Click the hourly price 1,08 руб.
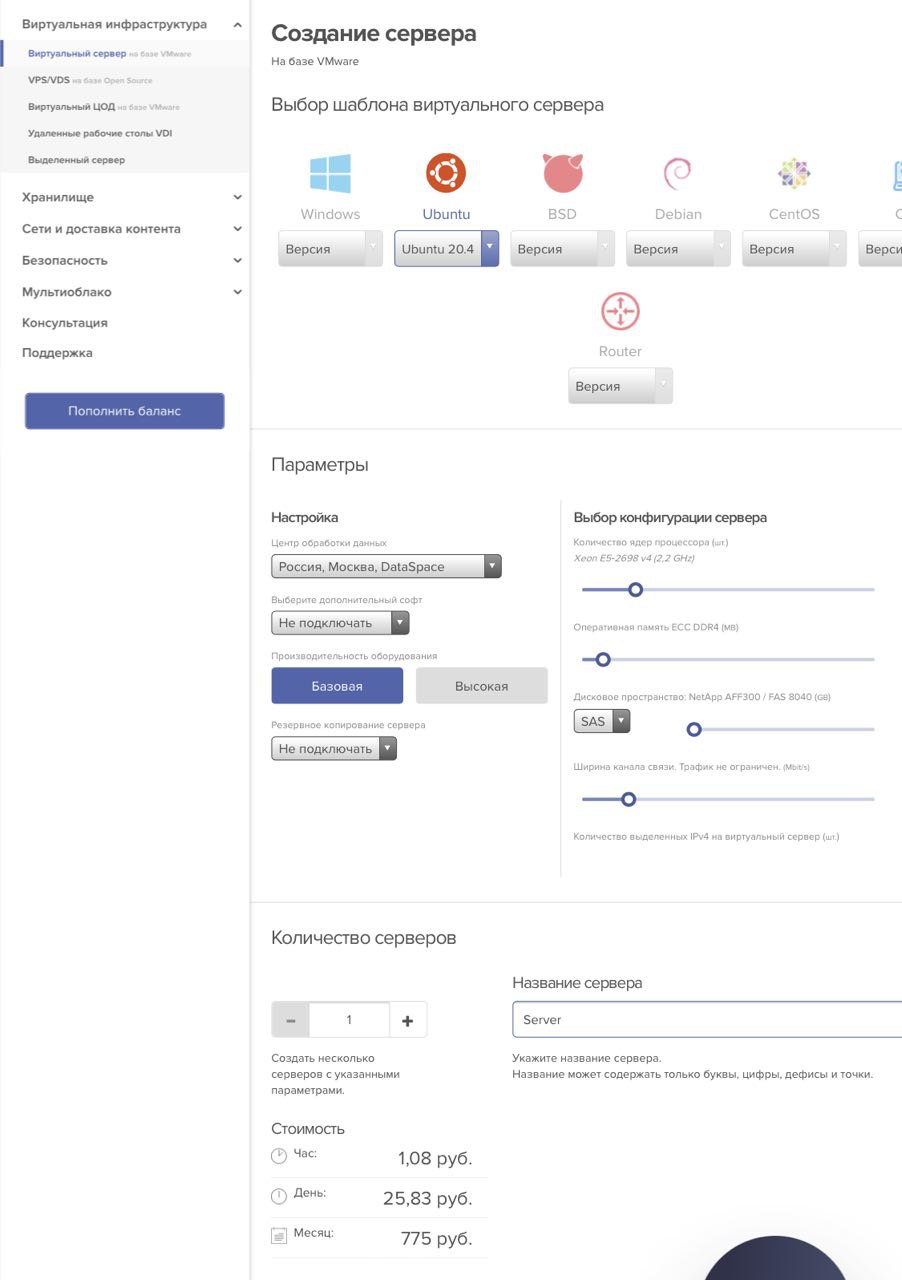This screenshot has width=902, height=1280. pyautogui.click(x=435, y=1158)
